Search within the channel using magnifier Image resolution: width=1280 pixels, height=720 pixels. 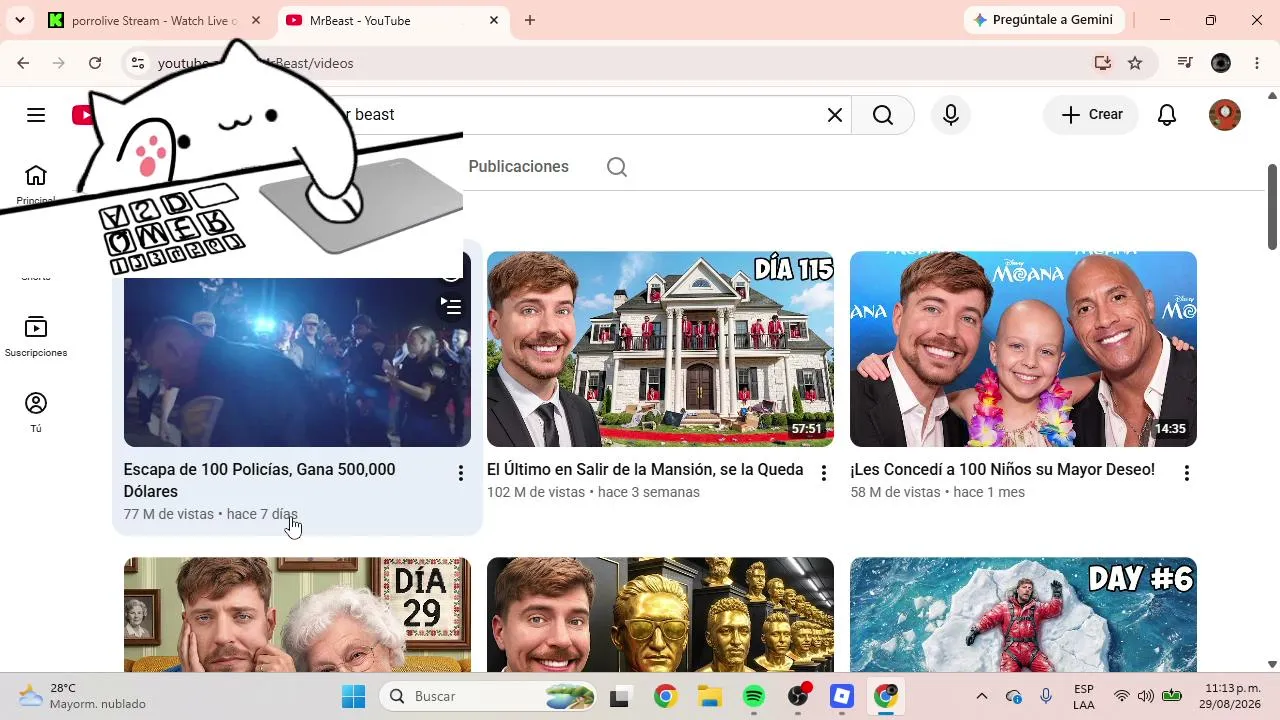point(617,167)
